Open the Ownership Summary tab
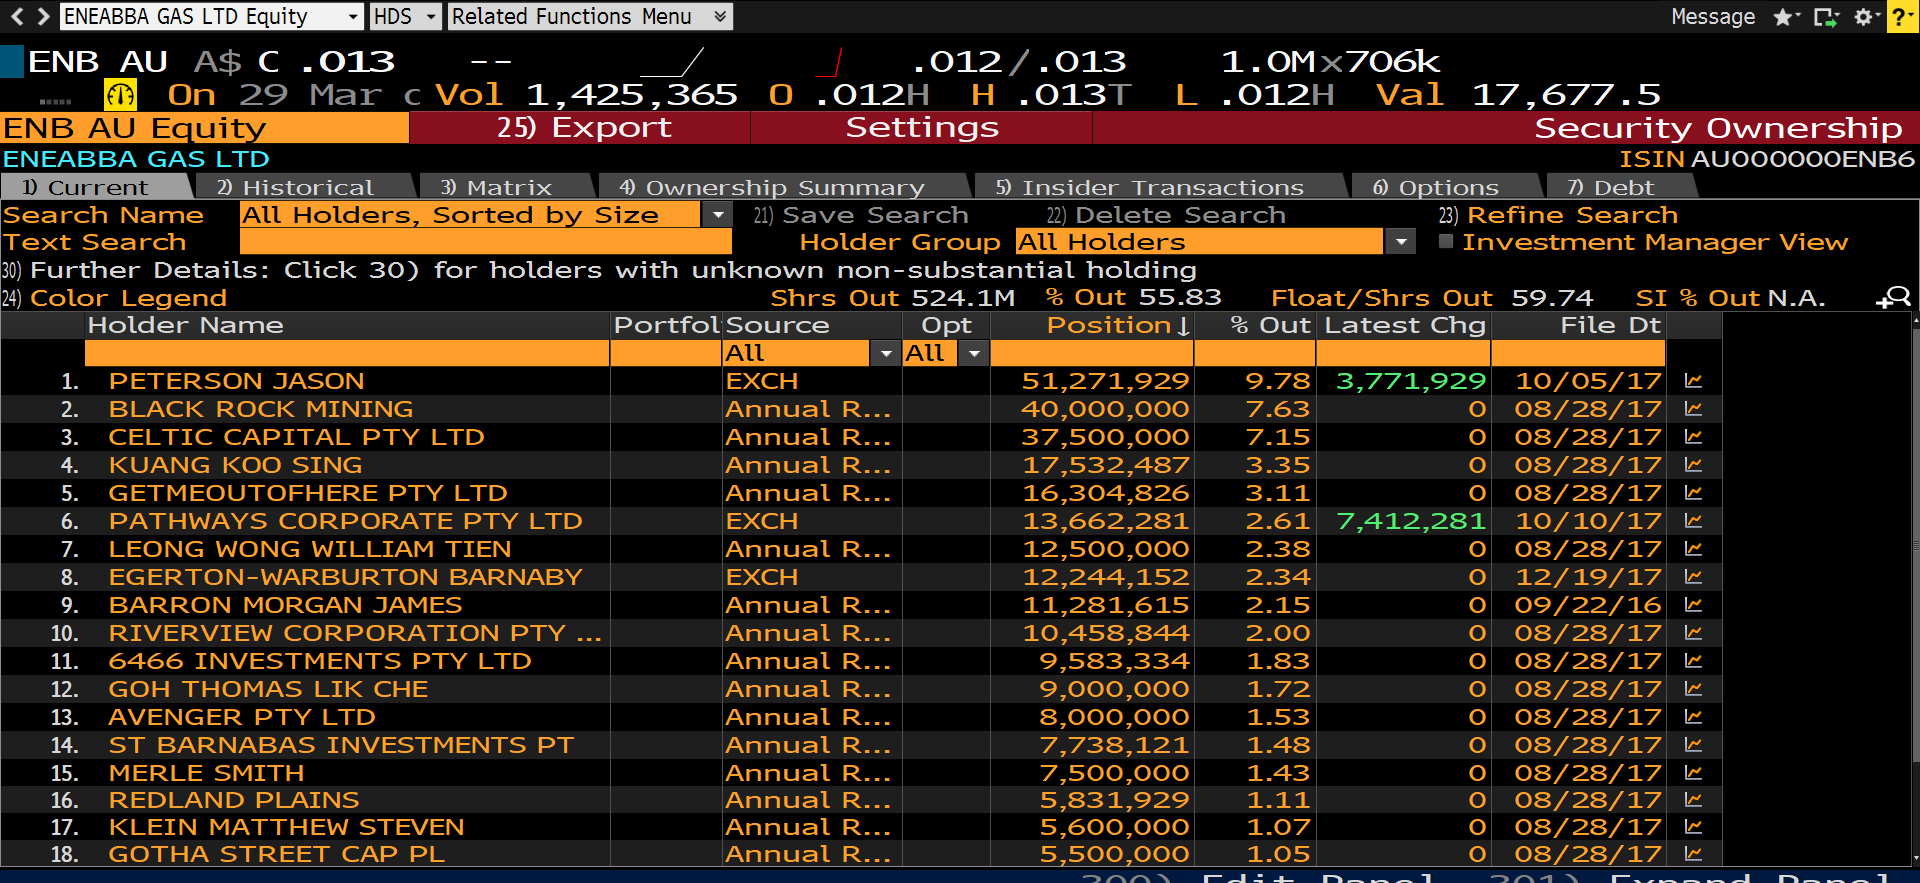This screenshot has height=883, width=1920. coord(783,187)
